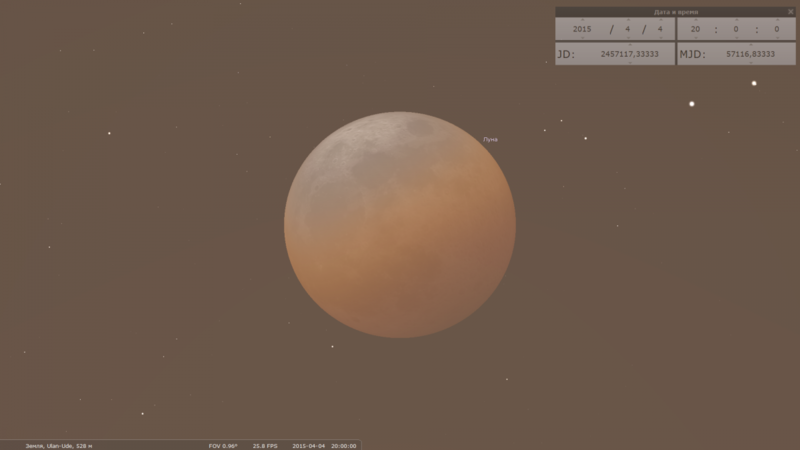Increase the hour above the value 20
This screenshot has width=800, height=450.
click(696, 20)
